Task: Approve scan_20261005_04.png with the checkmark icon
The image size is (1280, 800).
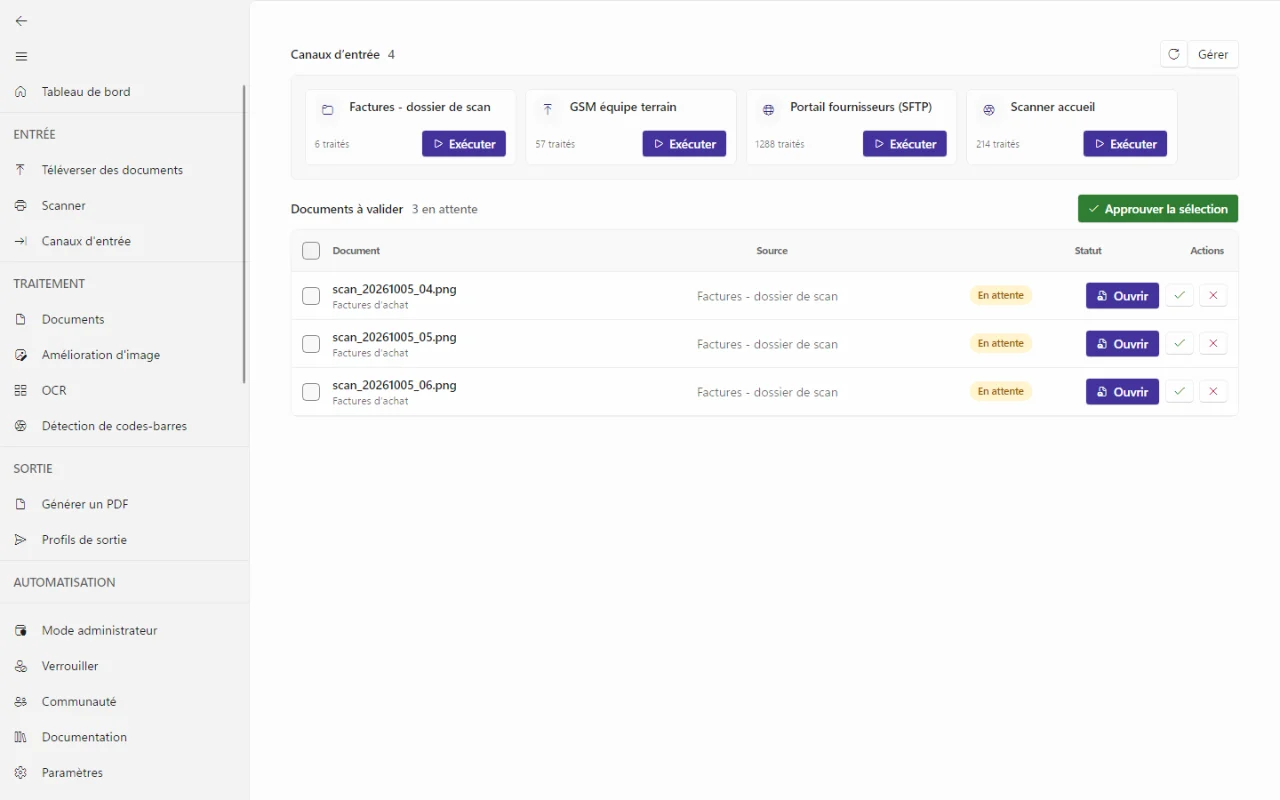Action: click(1180, 295)
